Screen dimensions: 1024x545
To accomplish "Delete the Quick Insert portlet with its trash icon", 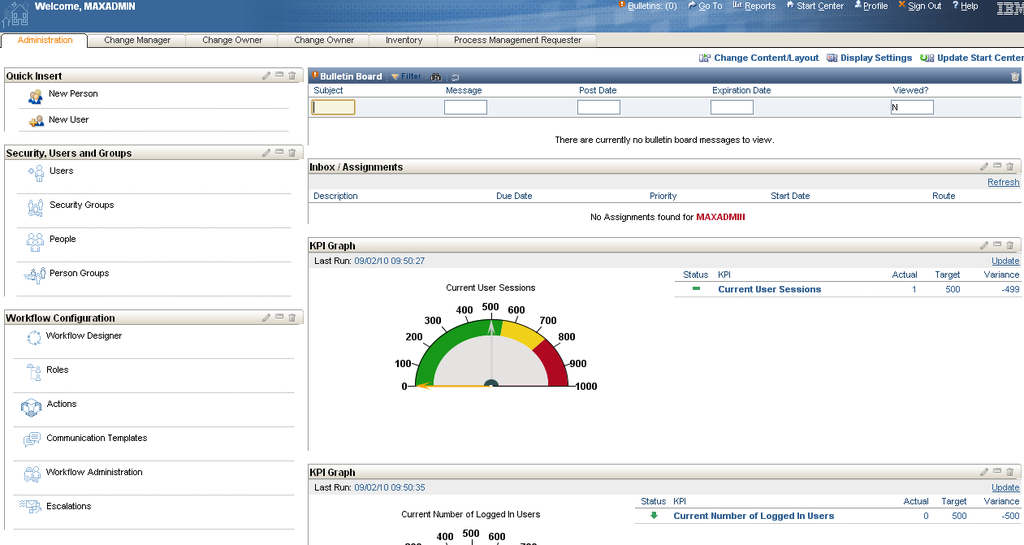I will click(x=292, y=76).
